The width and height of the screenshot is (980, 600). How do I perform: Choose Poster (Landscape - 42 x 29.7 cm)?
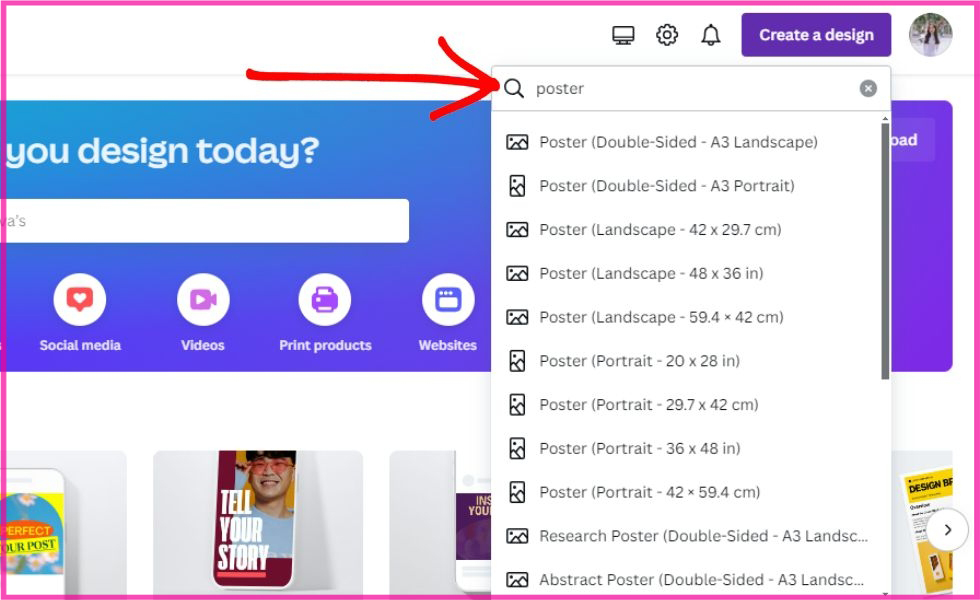coord(686,229)
